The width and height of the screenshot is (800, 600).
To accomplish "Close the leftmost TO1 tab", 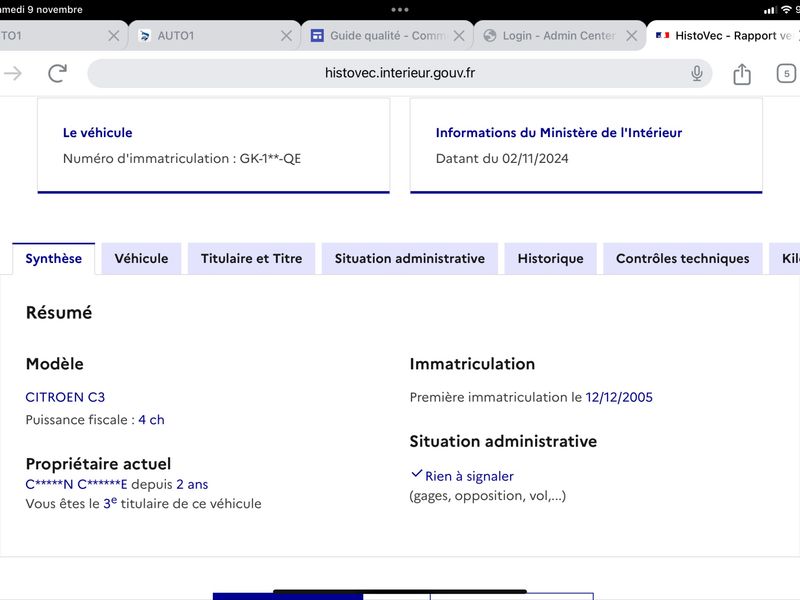I will (114, 36).
